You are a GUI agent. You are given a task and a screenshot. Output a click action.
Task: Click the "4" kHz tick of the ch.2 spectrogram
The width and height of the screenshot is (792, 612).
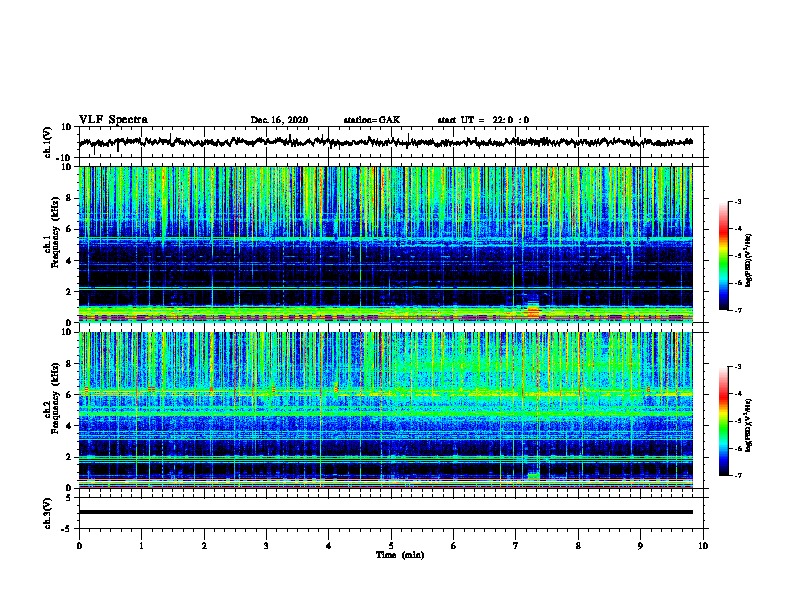click(69, 426)
